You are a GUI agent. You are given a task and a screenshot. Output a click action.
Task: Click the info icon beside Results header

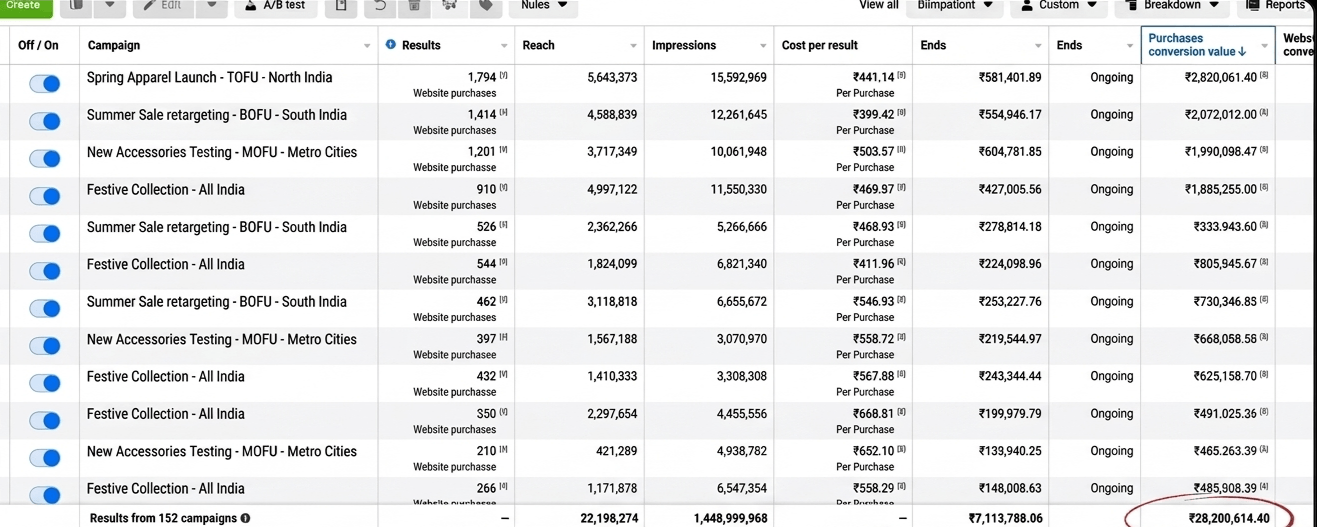coord(391,45)
